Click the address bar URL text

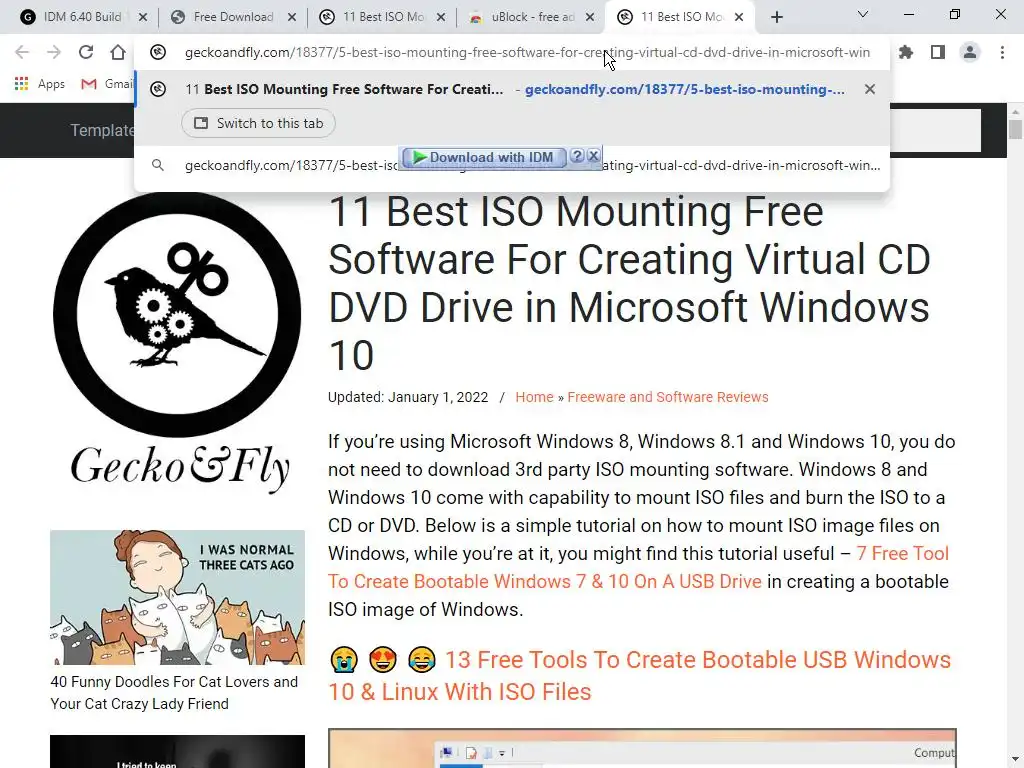click(527, 52)
